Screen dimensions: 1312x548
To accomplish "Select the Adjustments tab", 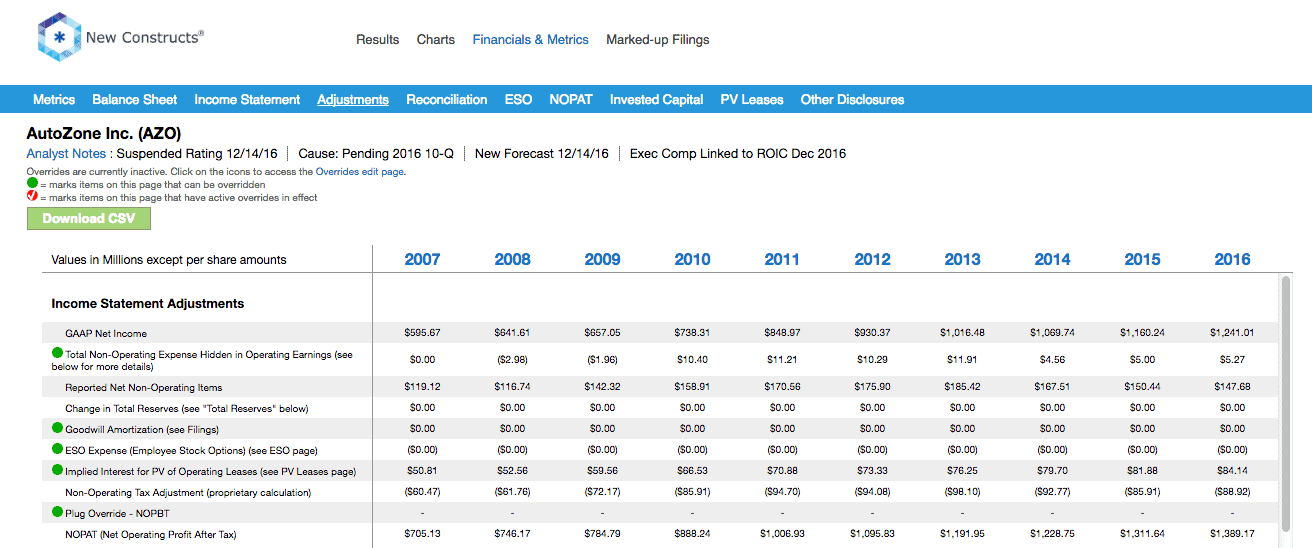I will pyautogui.click(x=353, y=99).
